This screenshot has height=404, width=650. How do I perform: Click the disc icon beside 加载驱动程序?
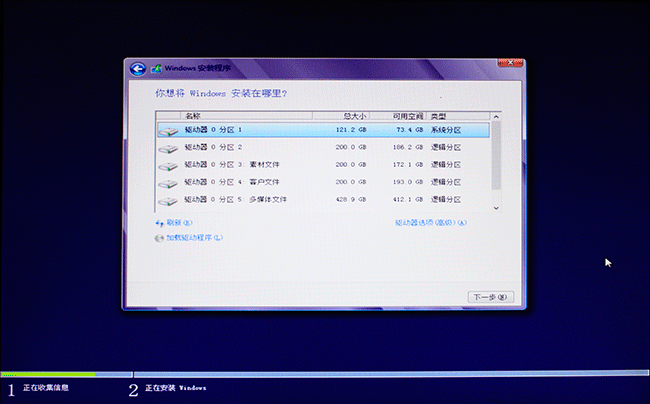[x=159, y=238]
